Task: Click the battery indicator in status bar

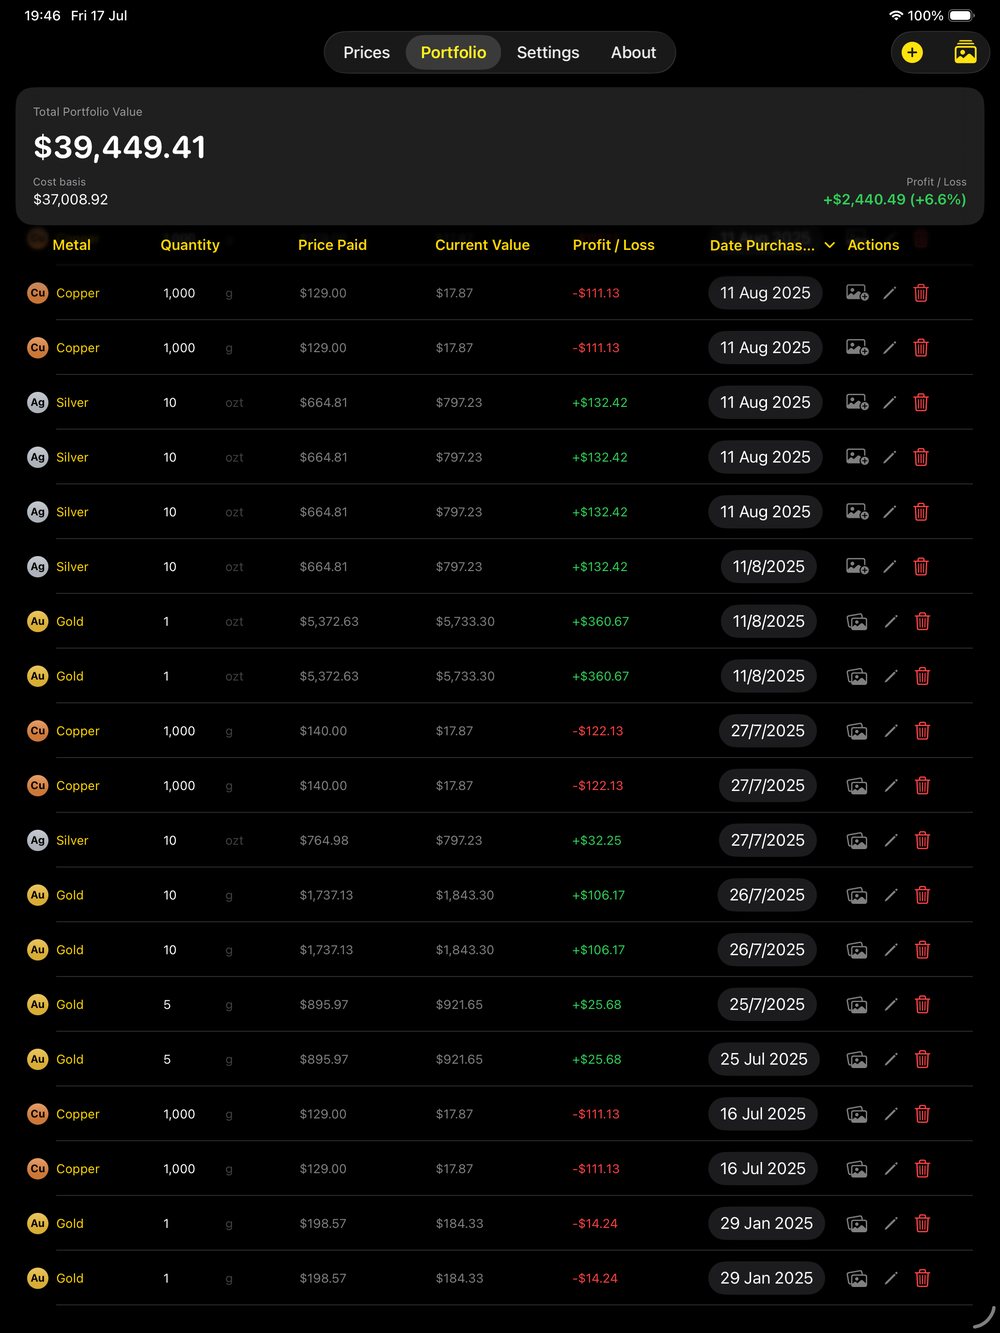Action: point(961,16)
